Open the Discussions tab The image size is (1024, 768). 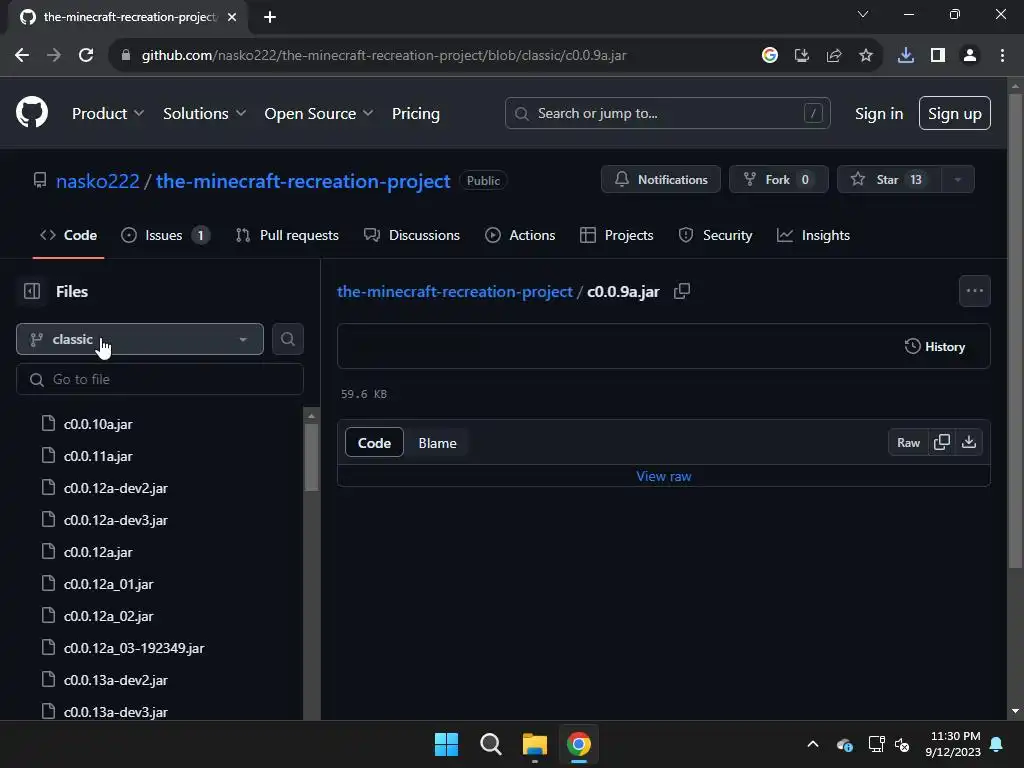412,235
